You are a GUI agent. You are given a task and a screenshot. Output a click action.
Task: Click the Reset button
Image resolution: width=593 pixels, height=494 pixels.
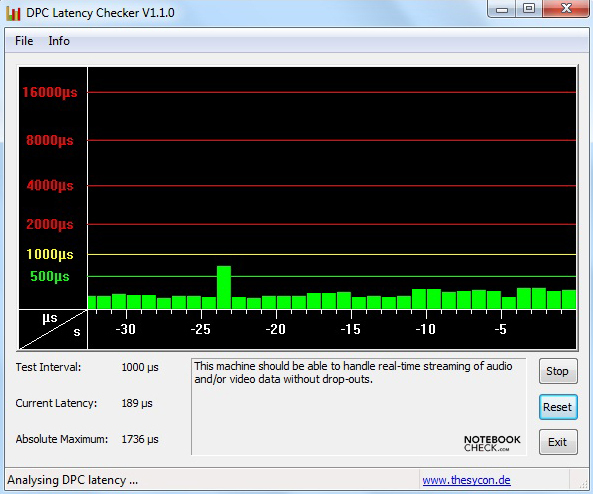click(x=558, y=407)
